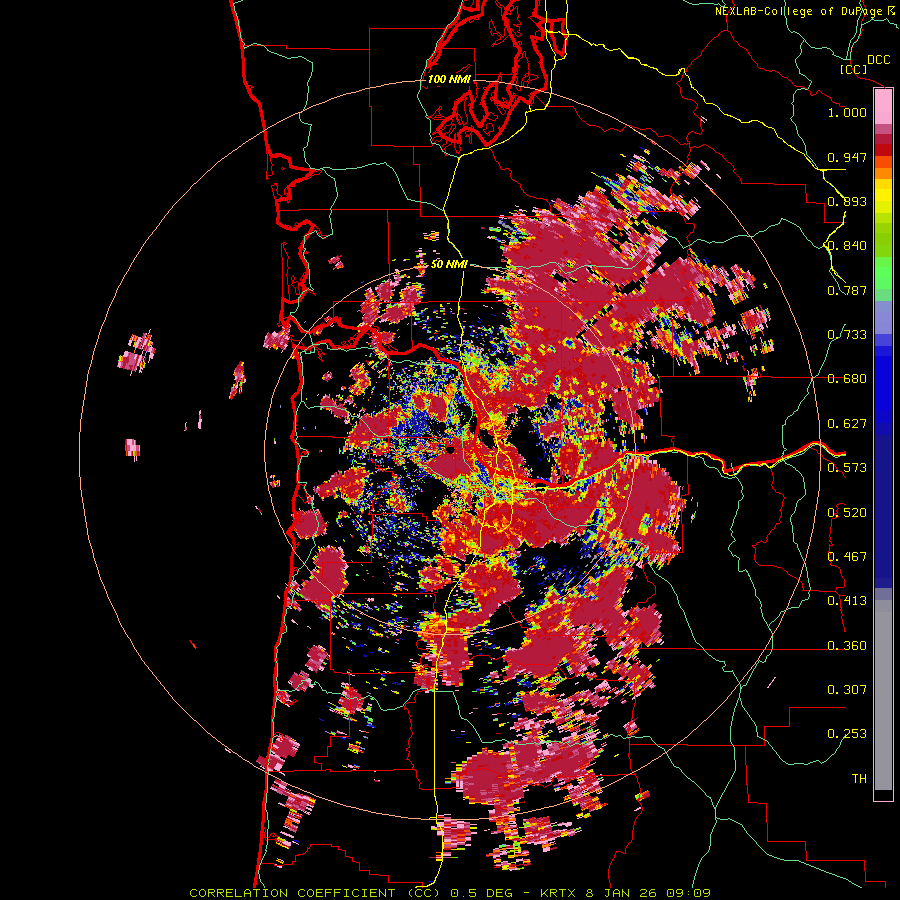Click the [CC] legend heading

(x=853, y=69)
